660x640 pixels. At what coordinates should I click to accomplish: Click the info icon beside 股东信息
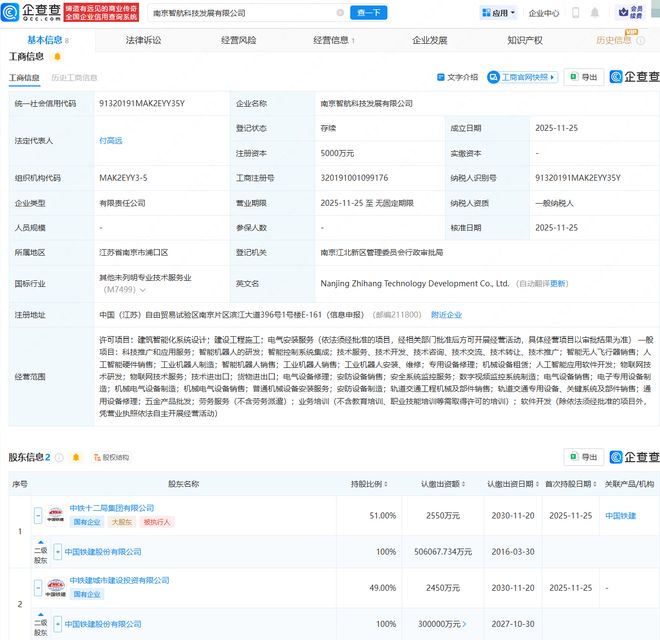[x=59, y=457]
